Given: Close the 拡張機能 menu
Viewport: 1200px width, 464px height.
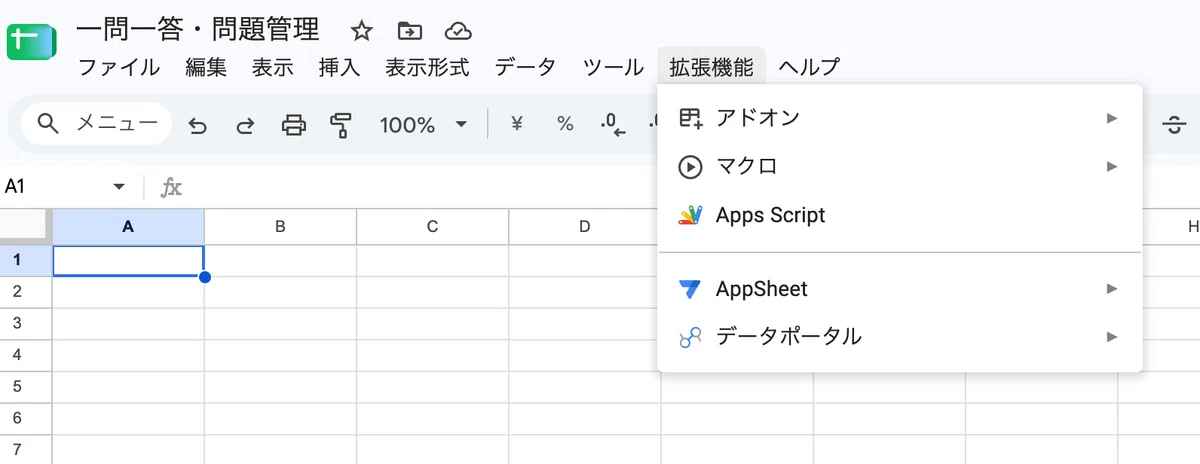Looking at the screenshot, I should click(711, 67).
